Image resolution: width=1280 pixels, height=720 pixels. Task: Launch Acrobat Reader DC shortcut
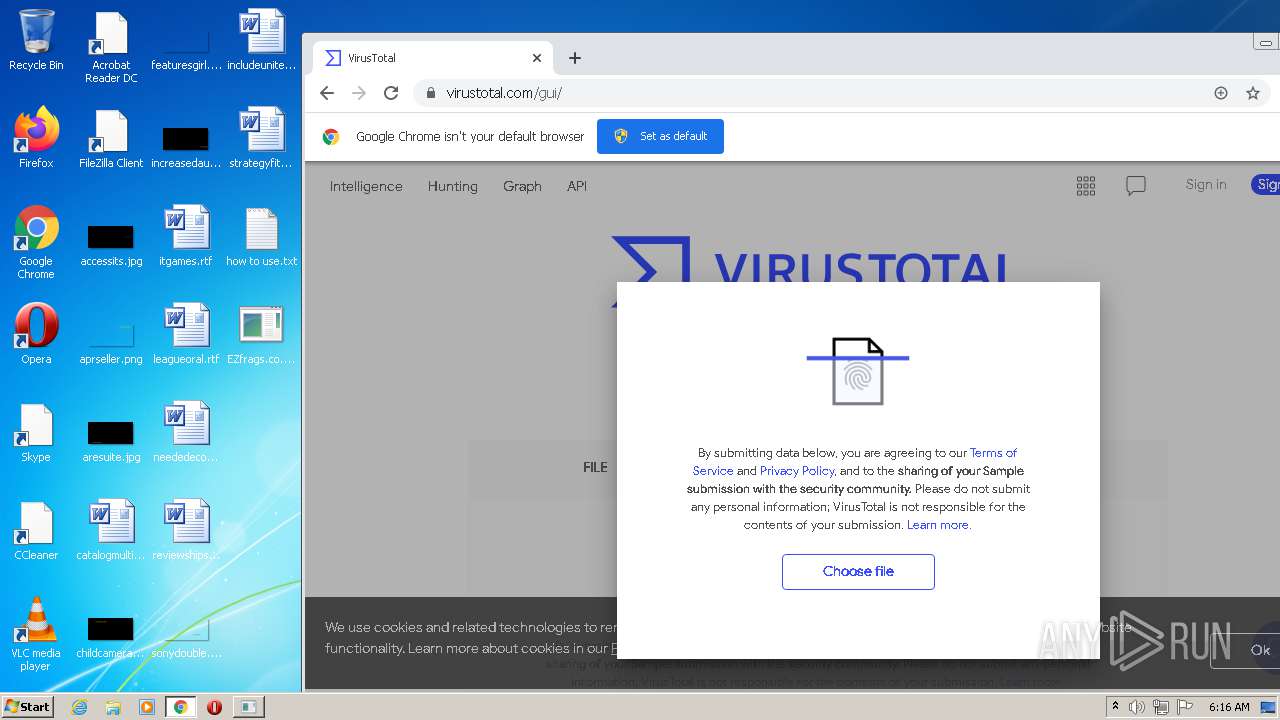111,47
